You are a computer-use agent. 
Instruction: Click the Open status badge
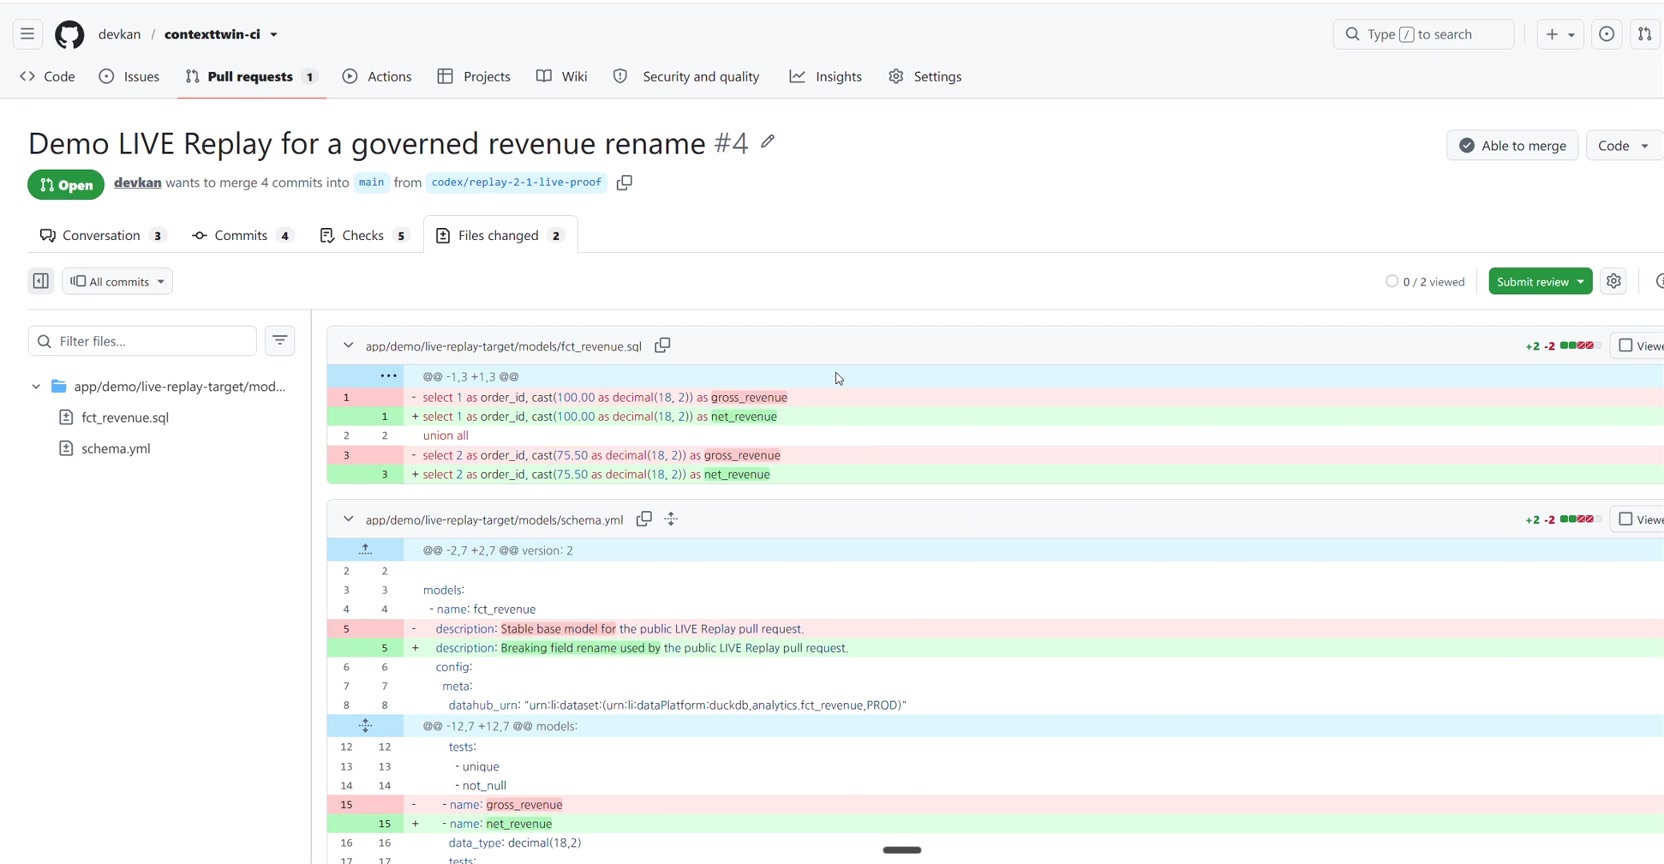point(66,185)
